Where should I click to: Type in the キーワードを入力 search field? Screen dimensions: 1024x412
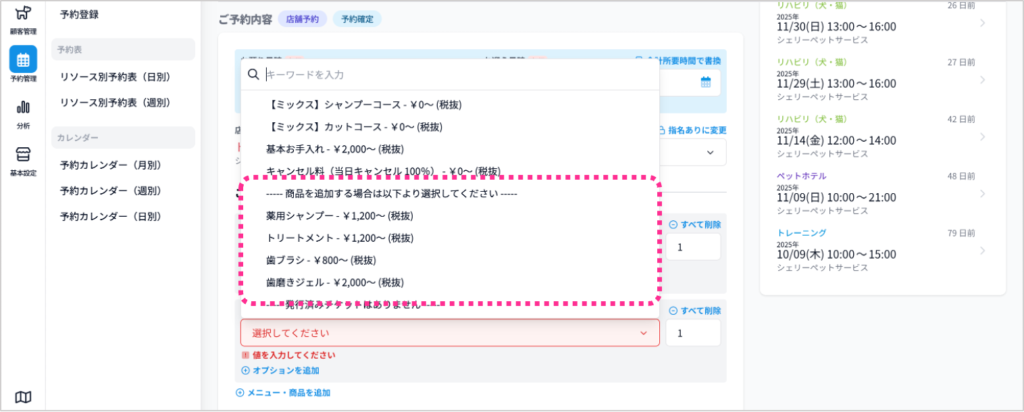point(450,74)
